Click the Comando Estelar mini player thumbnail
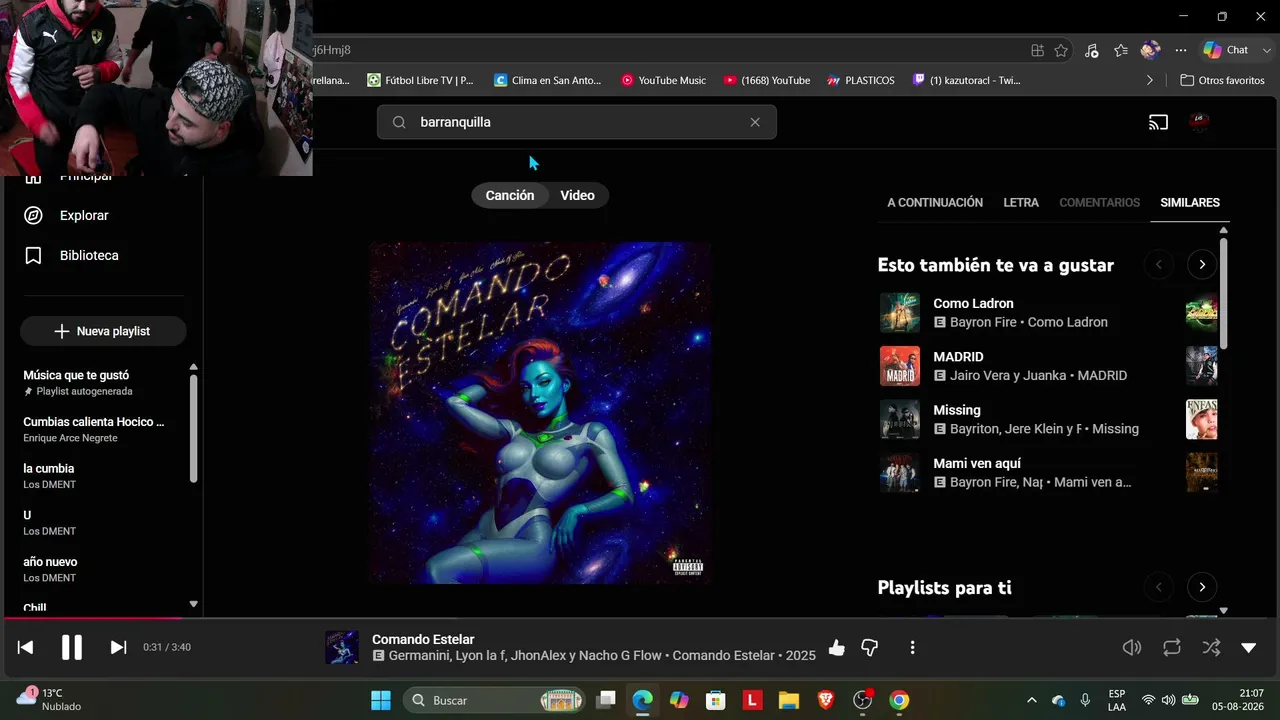 (342, 647)
